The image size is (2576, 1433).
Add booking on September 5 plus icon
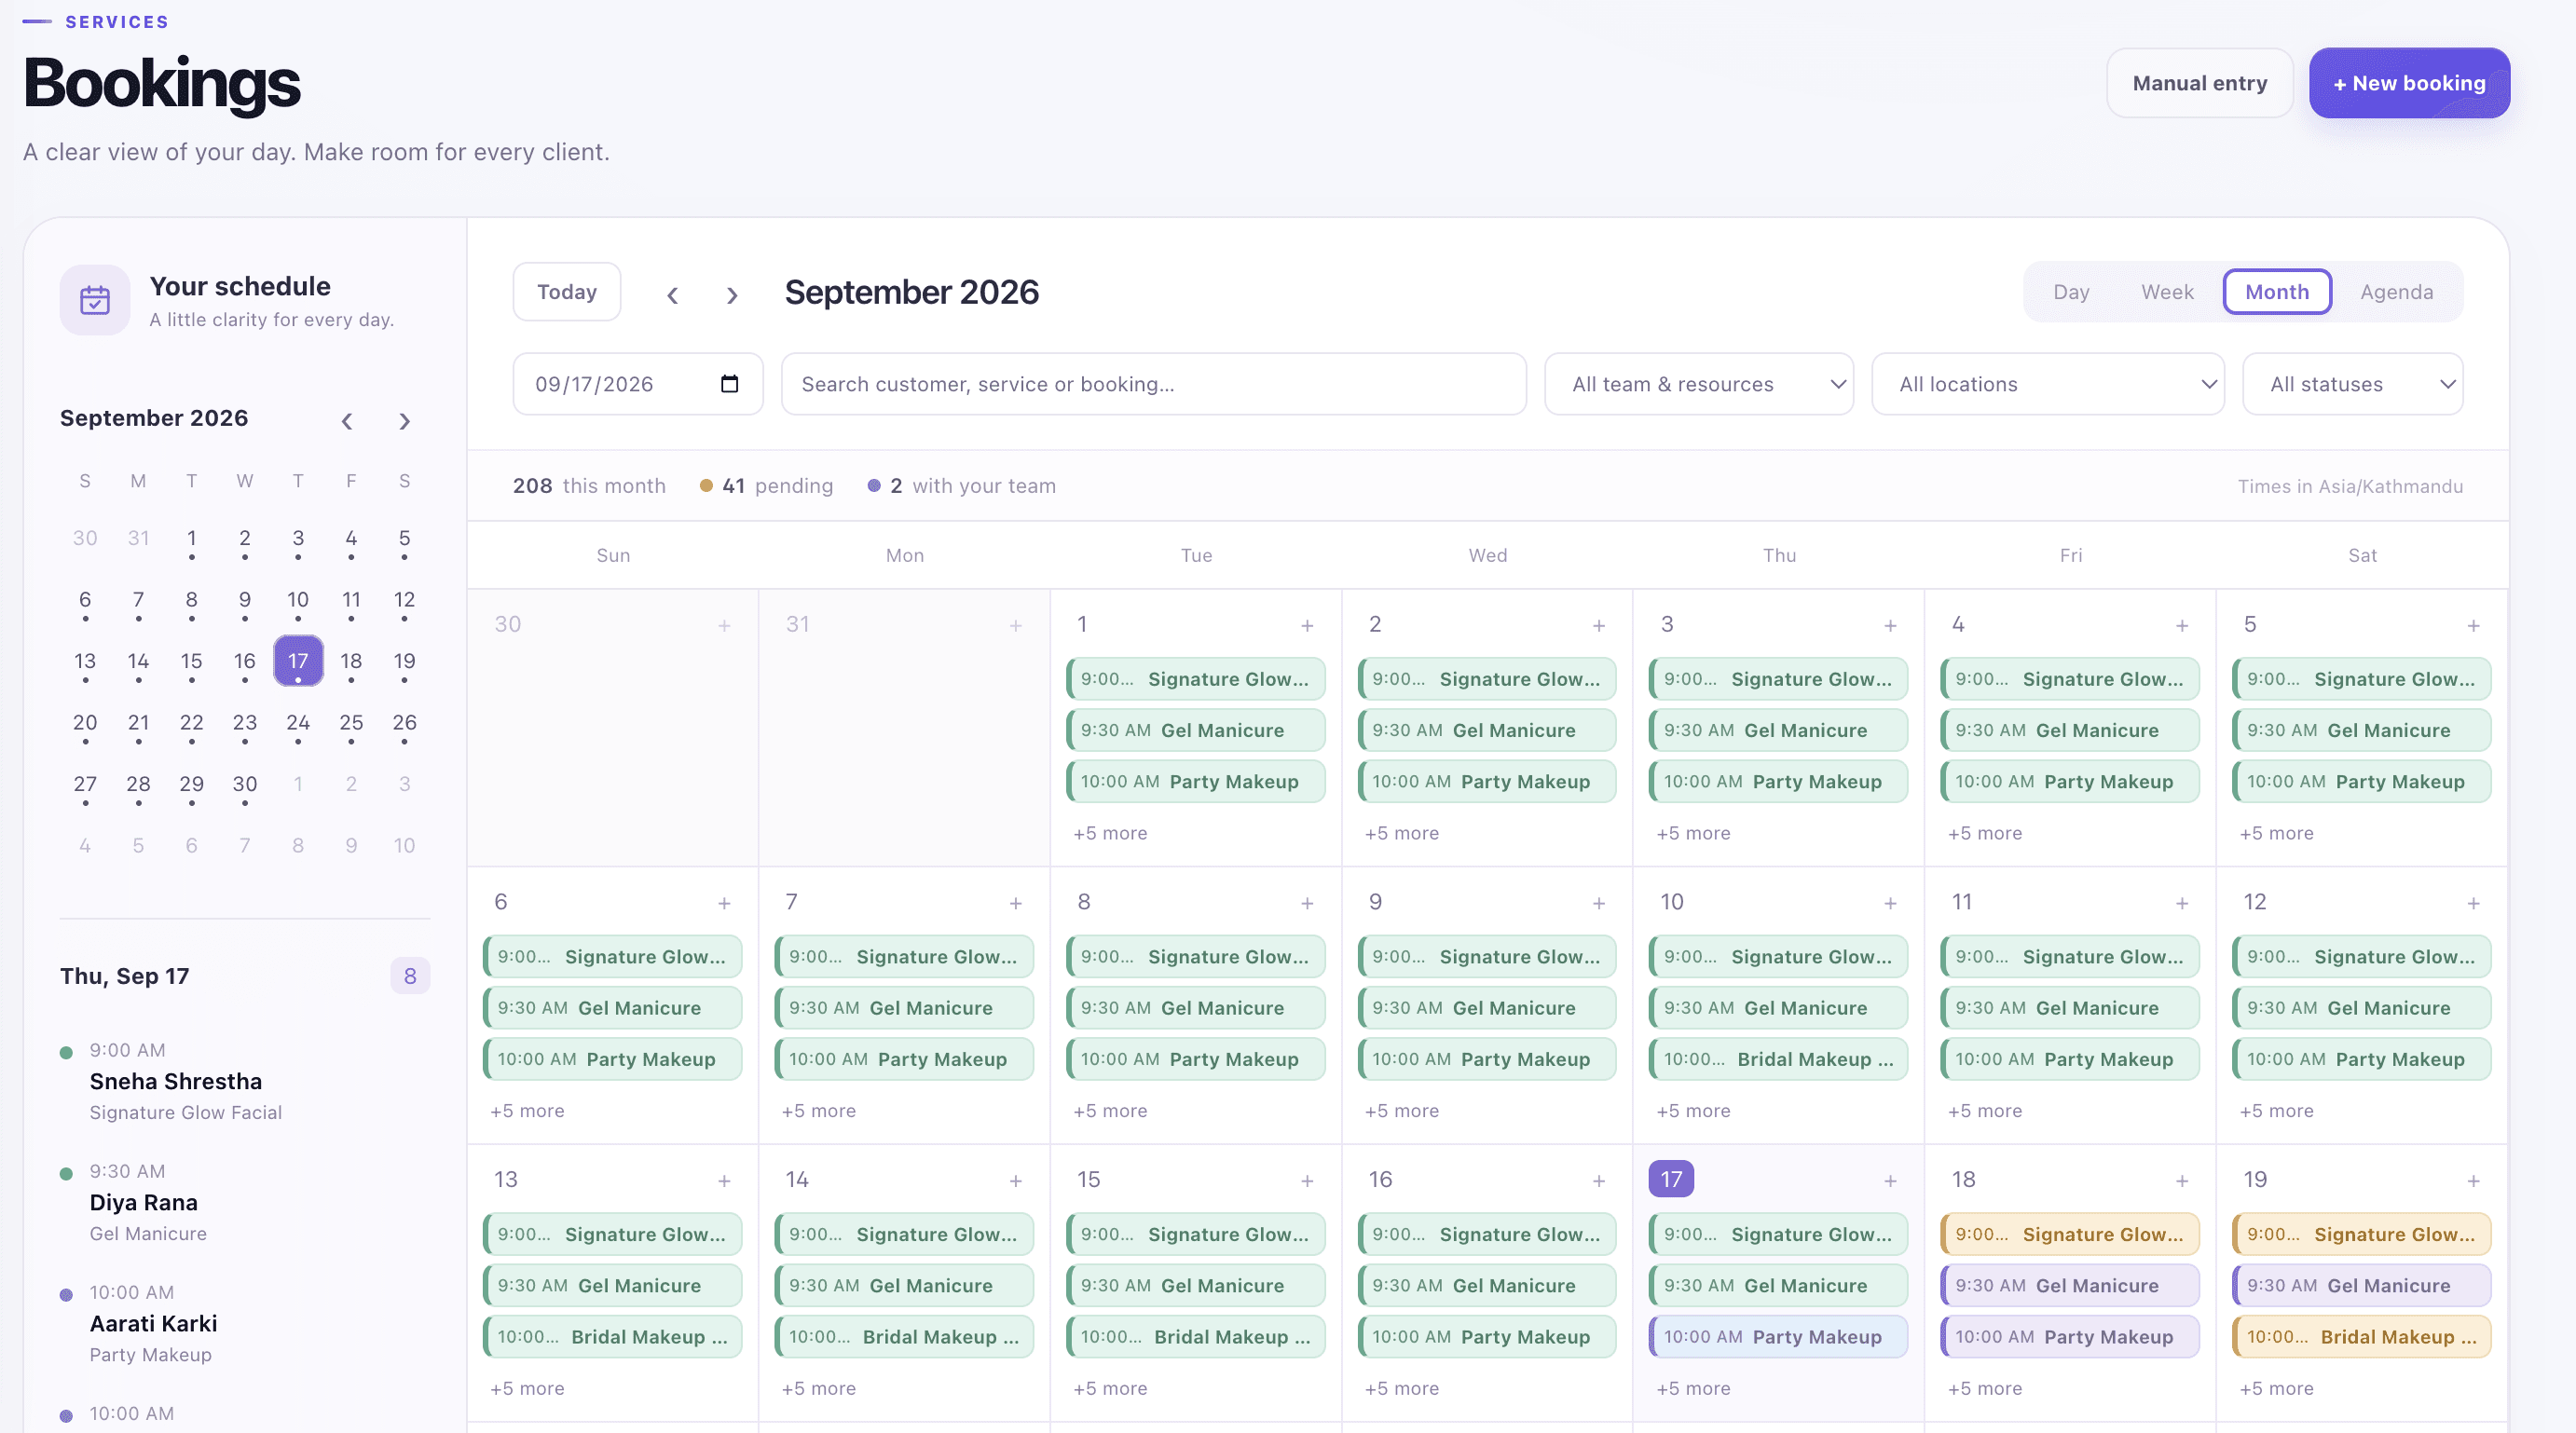pyautogui.click(x=2473, y=625)
